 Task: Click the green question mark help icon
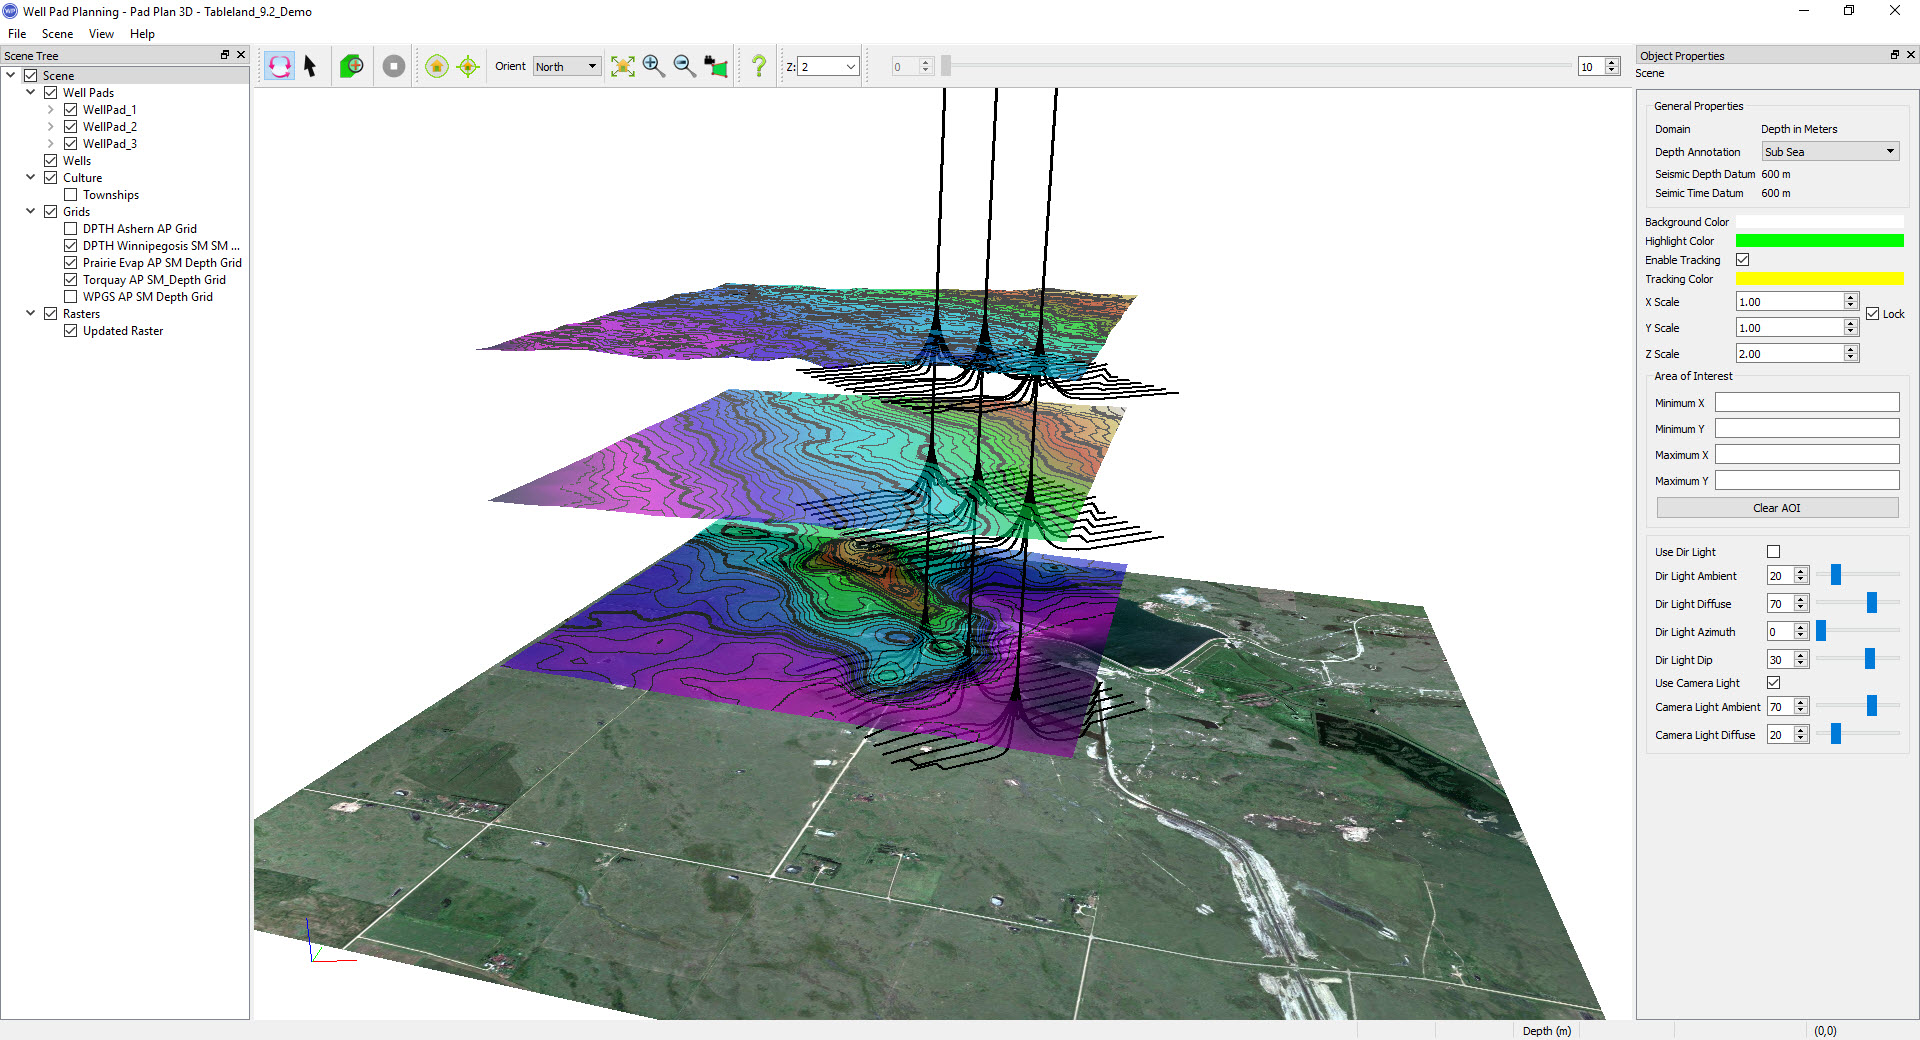759,67
